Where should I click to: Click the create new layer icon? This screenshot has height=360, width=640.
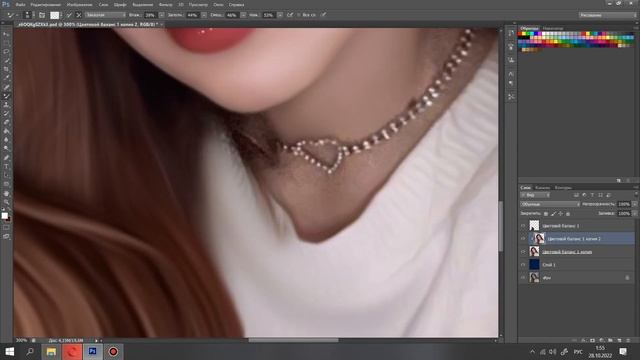619,340
